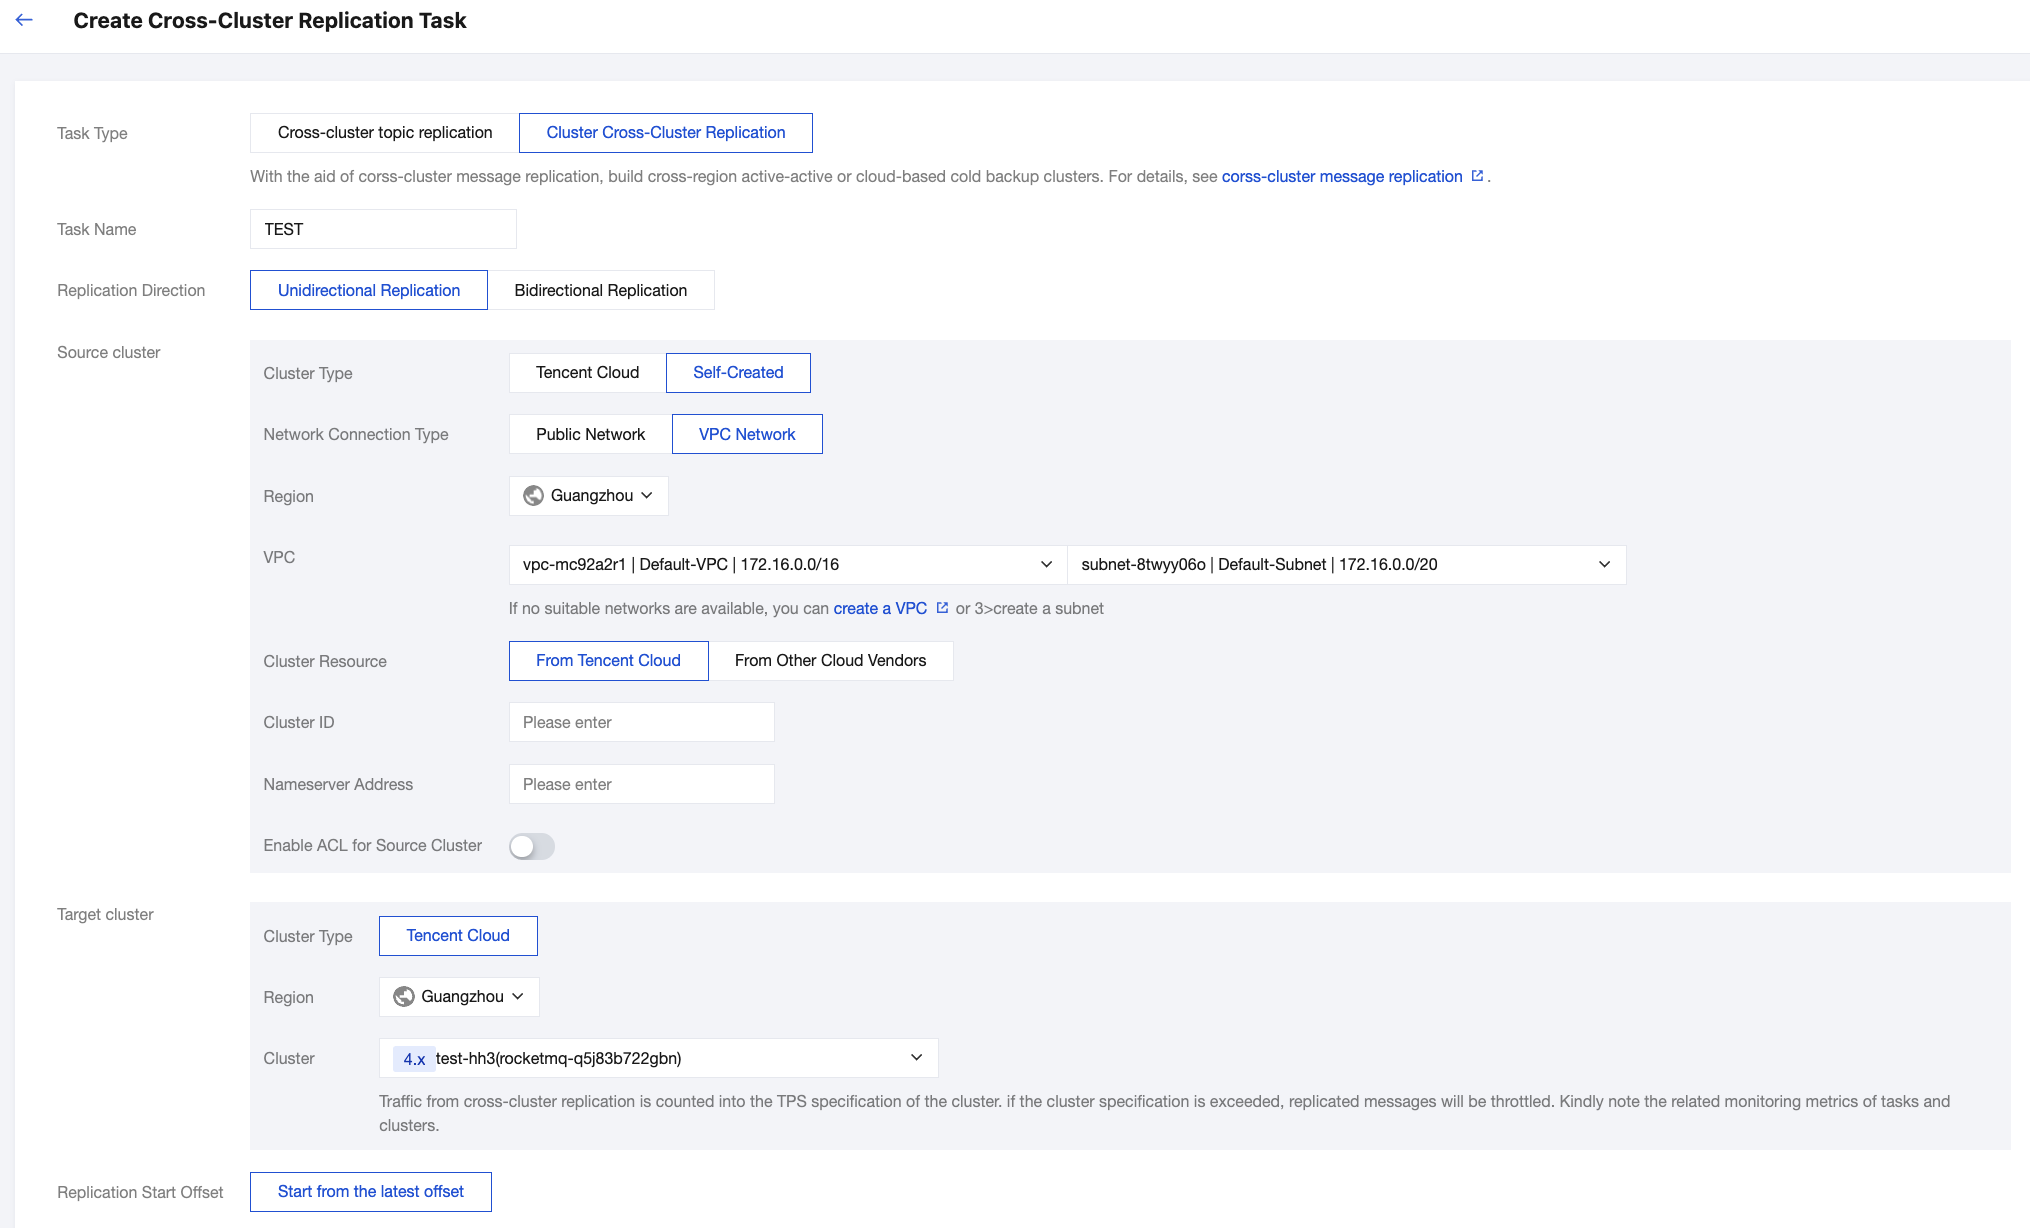Click the create a VPC link
Screen dimensions: 2030x1228
[x=880, y=608]
